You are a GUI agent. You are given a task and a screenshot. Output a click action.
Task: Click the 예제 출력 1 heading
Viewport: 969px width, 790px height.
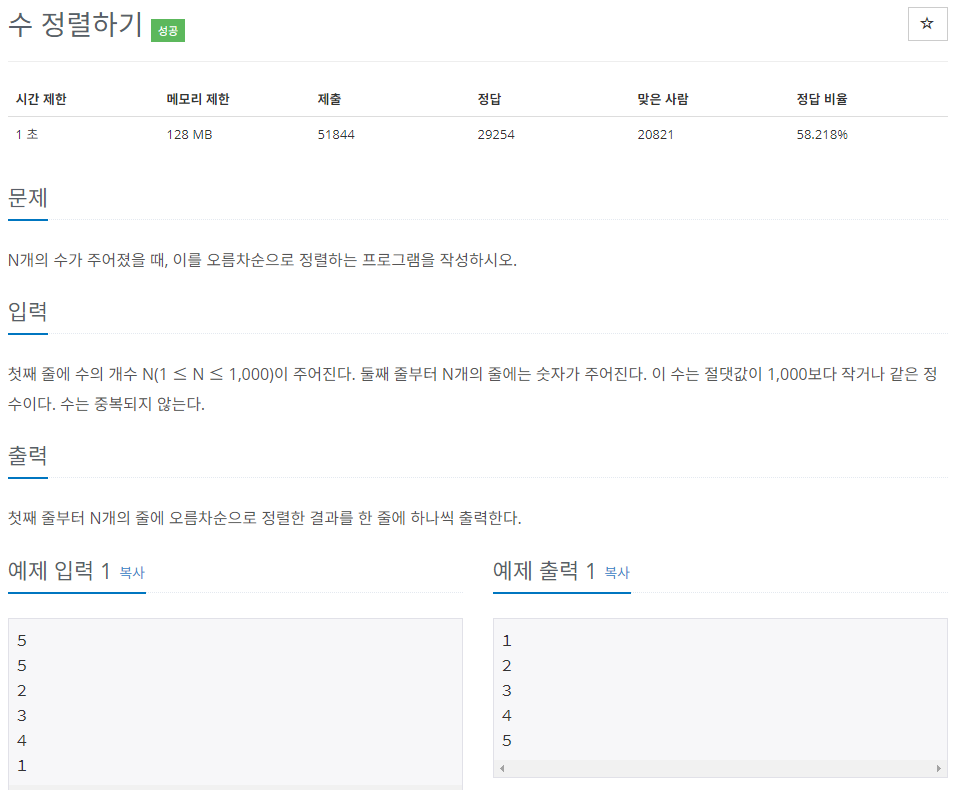pos(544,571)
